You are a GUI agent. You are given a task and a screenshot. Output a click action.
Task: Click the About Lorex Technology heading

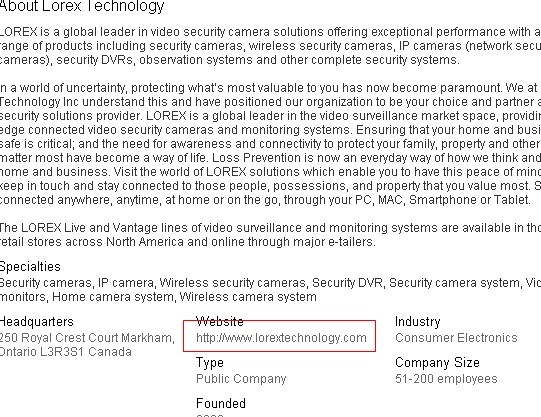pos(82,6)
